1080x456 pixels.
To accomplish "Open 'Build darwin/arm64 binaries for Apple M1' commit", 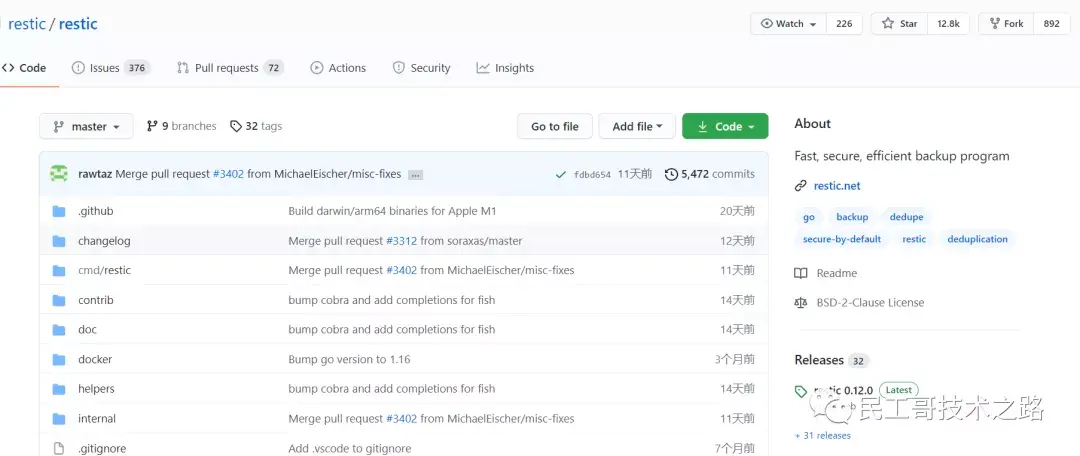I will coord(392,211).
